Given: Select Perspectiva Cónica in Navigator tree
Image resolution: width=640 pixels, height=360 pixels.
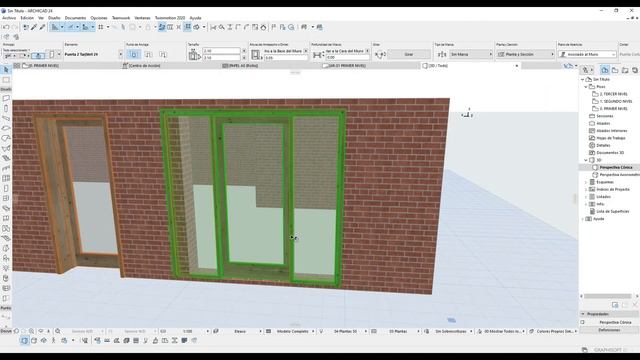Looking at the screenshot, I should [616, 167].
